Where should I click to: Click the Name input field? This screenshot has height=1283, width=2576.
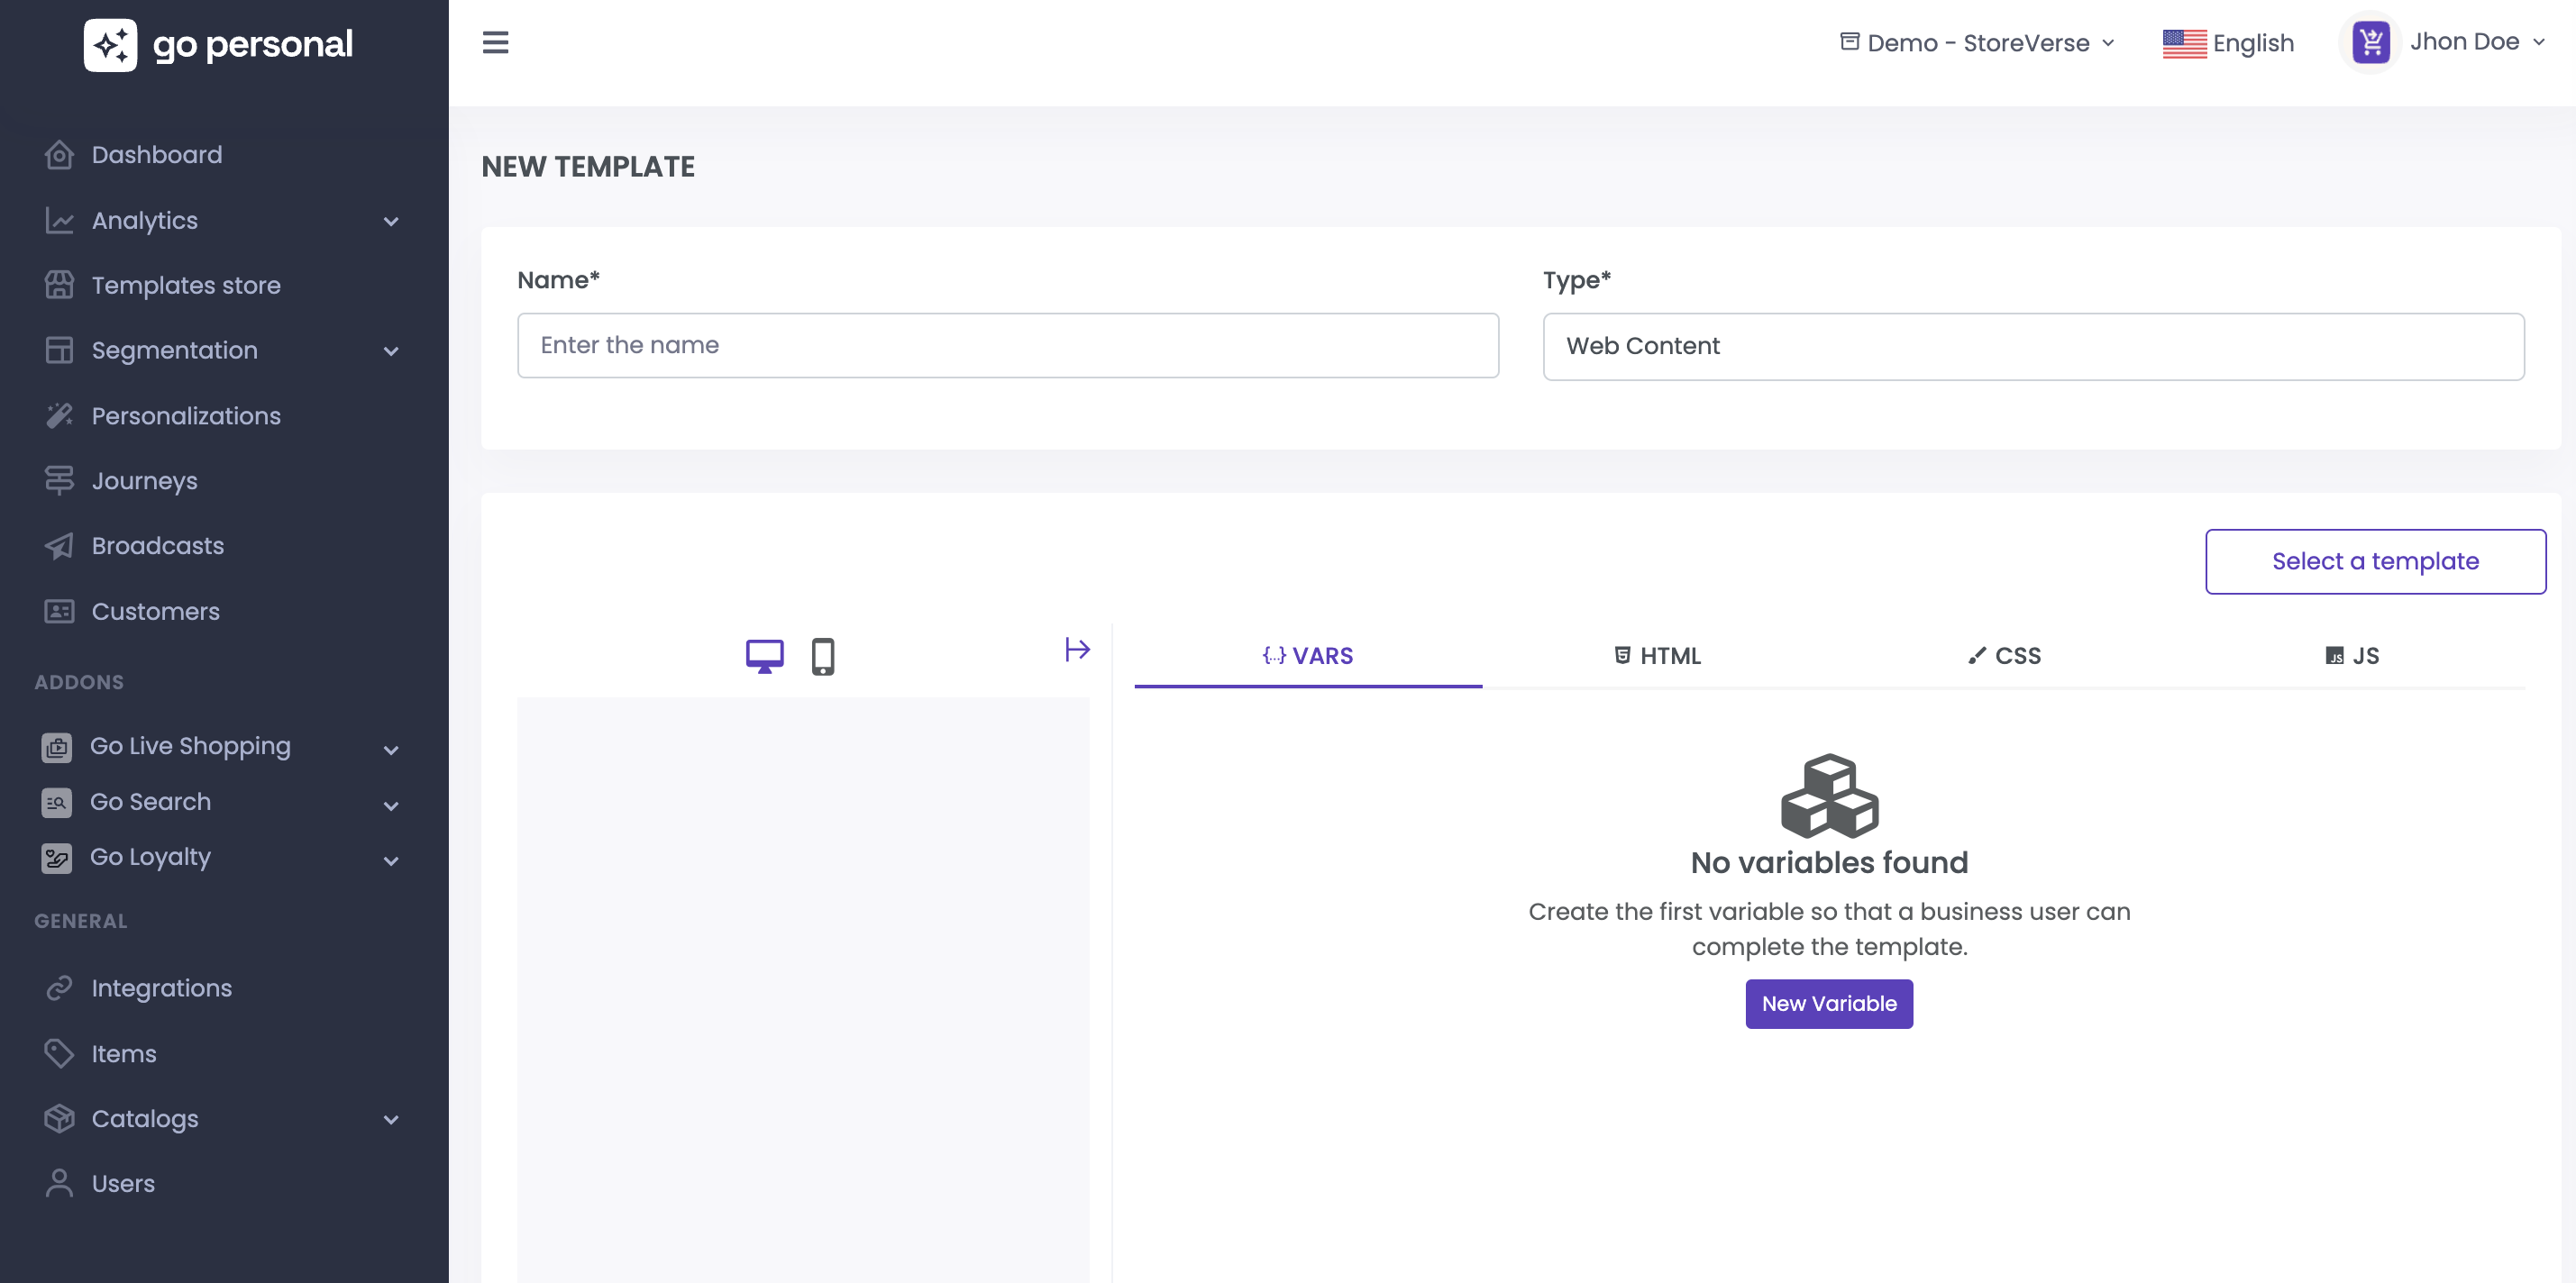(1007, 345)
